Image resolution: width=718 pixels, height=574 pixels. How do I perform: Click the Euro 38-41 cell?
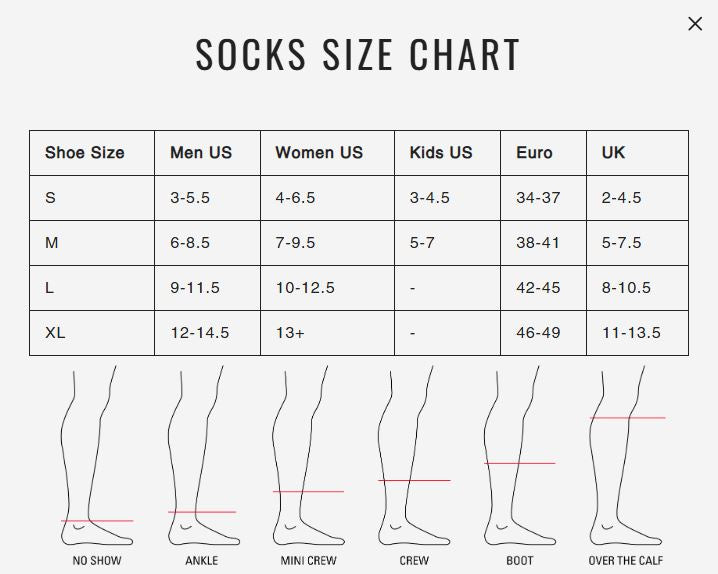[538, 243]
